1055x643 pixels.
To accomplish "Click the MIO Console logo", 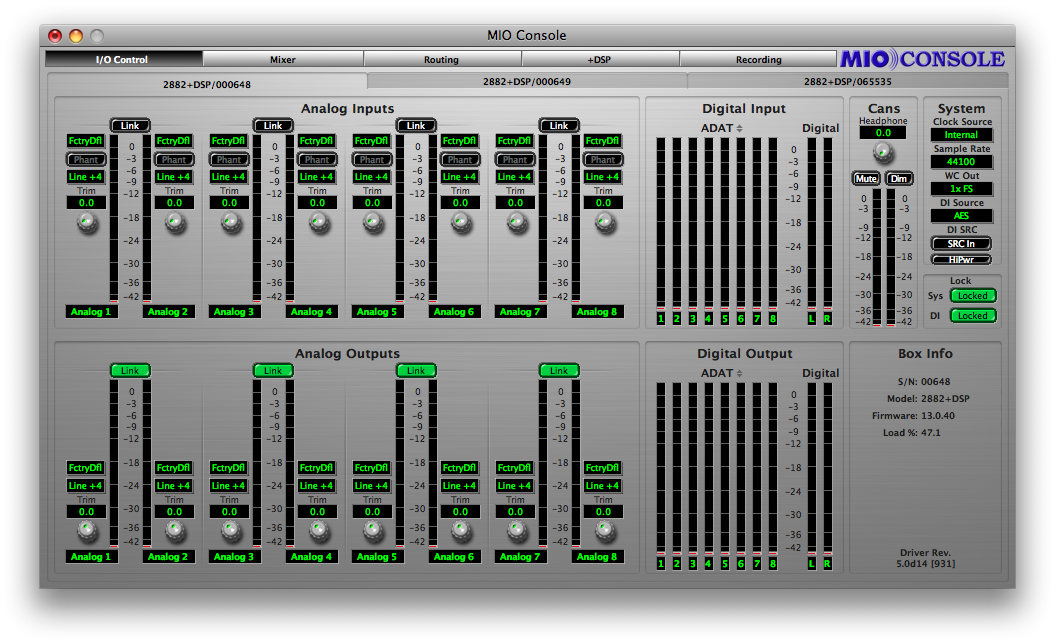I will coord(922,59).
